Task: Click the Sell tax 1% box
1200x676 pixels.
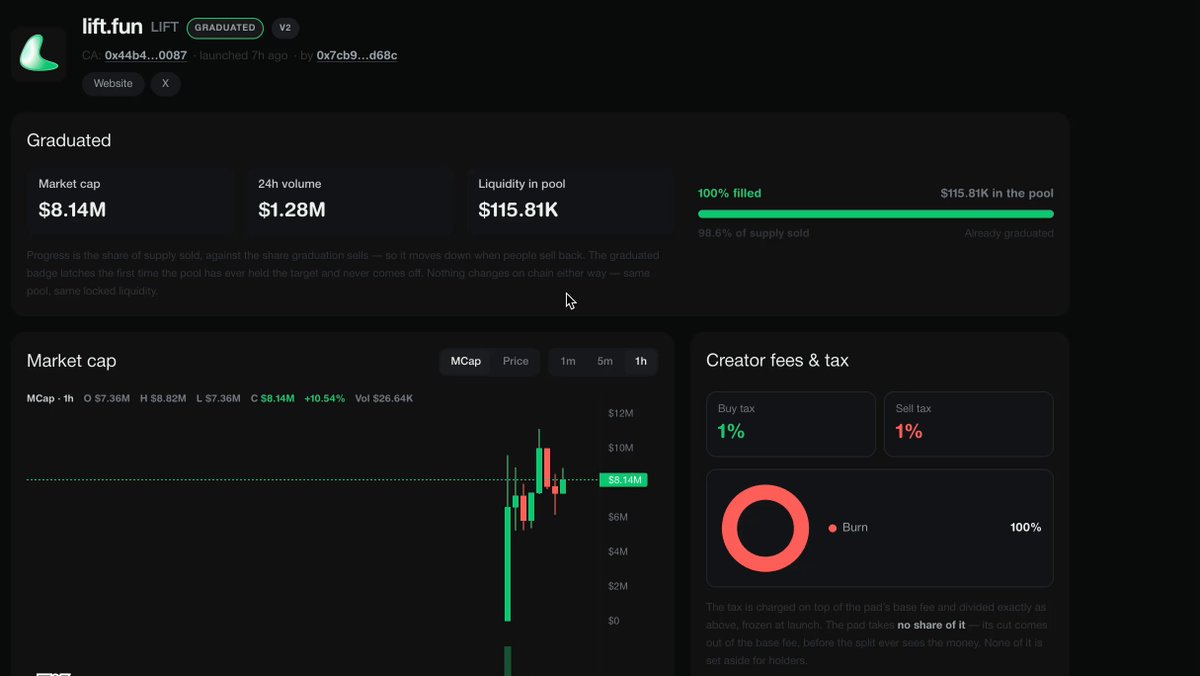Action: (x=969, y=424)
